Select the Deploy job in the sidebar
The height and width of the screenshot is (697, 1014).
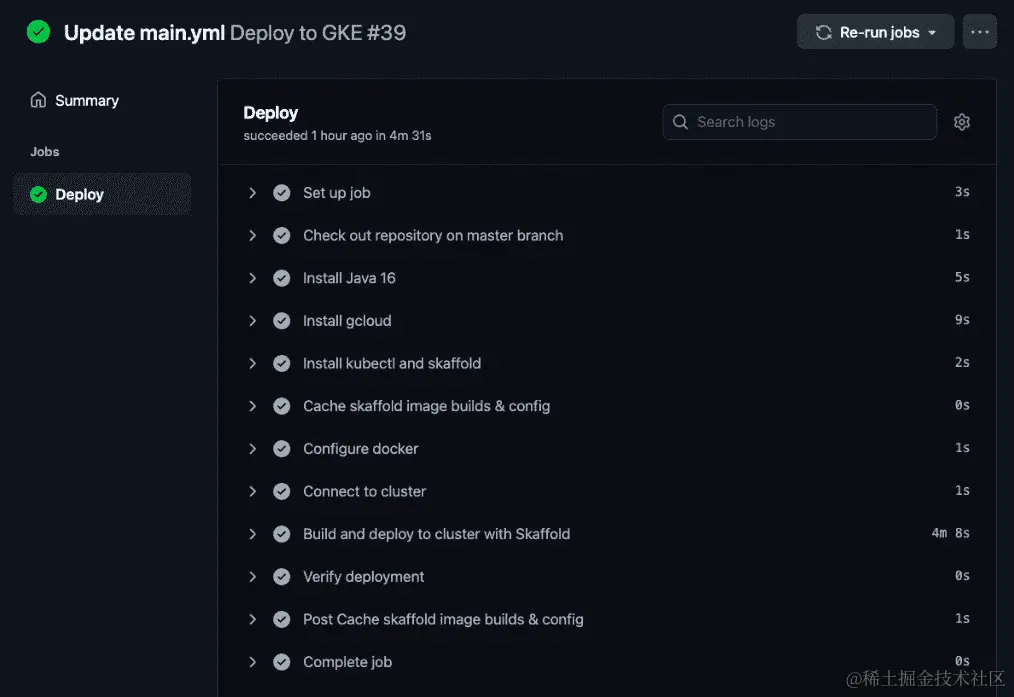[80, 194]
